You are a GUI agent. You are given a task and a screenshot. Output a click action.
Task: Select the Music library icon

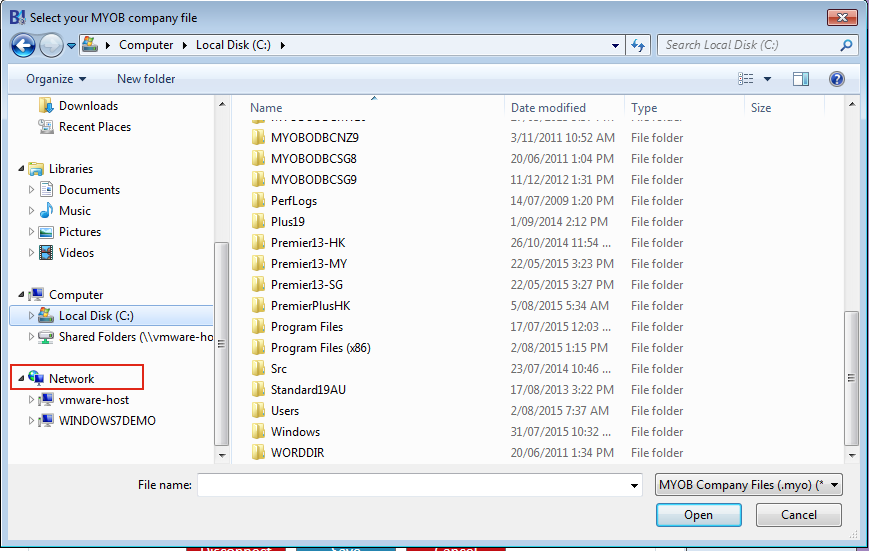47,211
